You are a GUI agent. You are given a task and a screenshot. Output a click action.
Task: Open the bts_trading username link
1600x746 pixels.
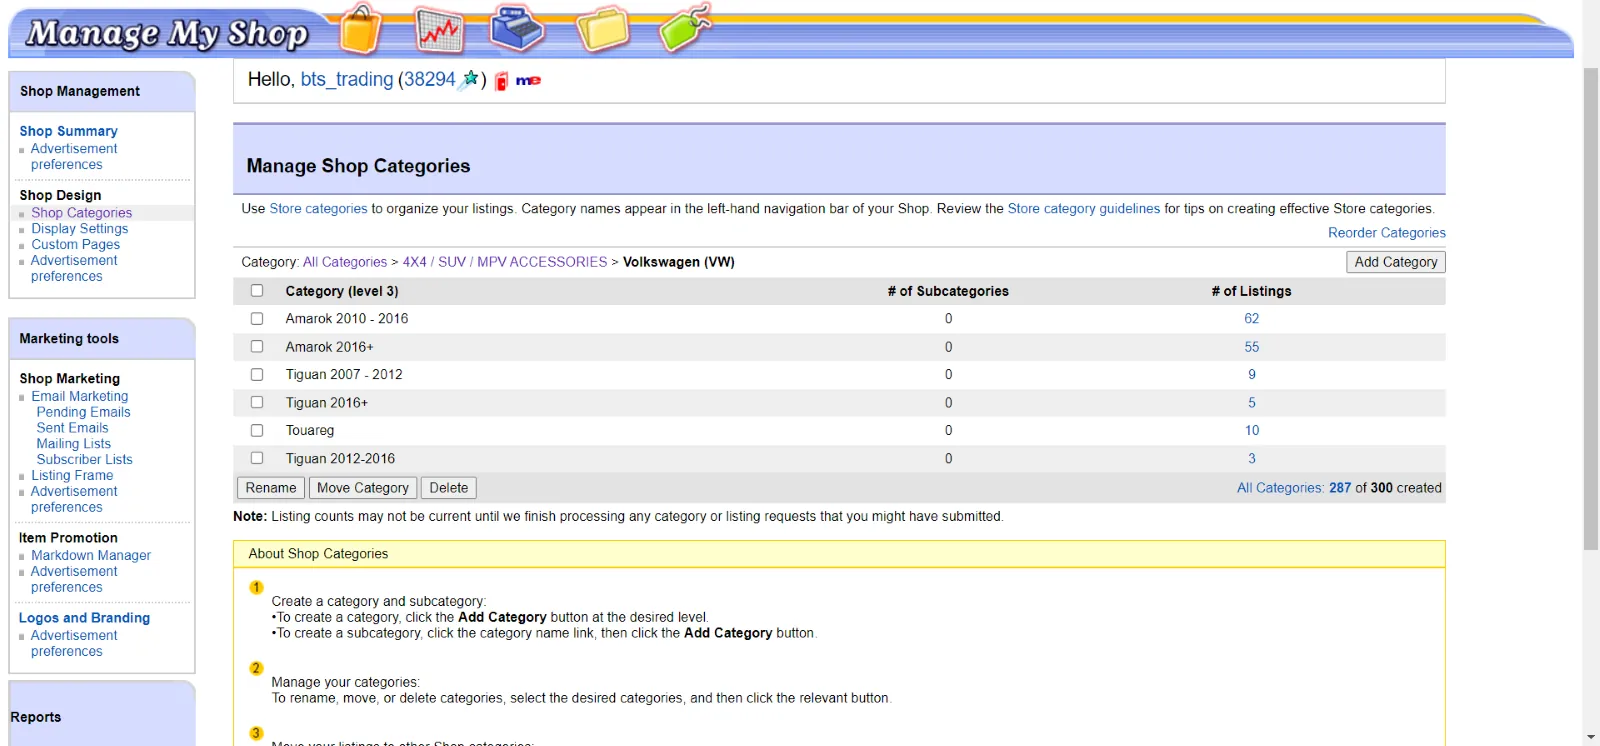click(347, 80)
